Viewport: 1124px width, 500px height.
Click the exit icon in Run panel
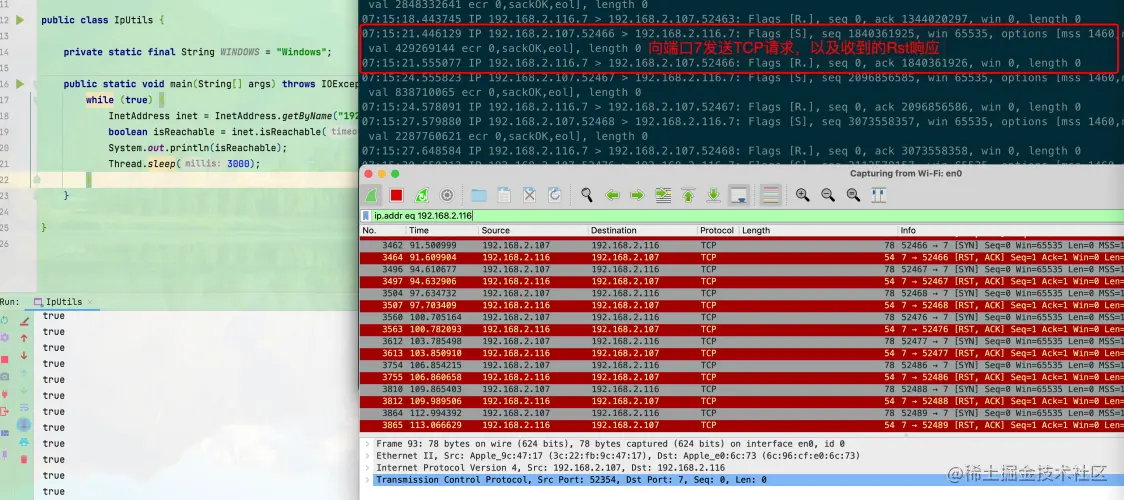click(x=5, y=411)
